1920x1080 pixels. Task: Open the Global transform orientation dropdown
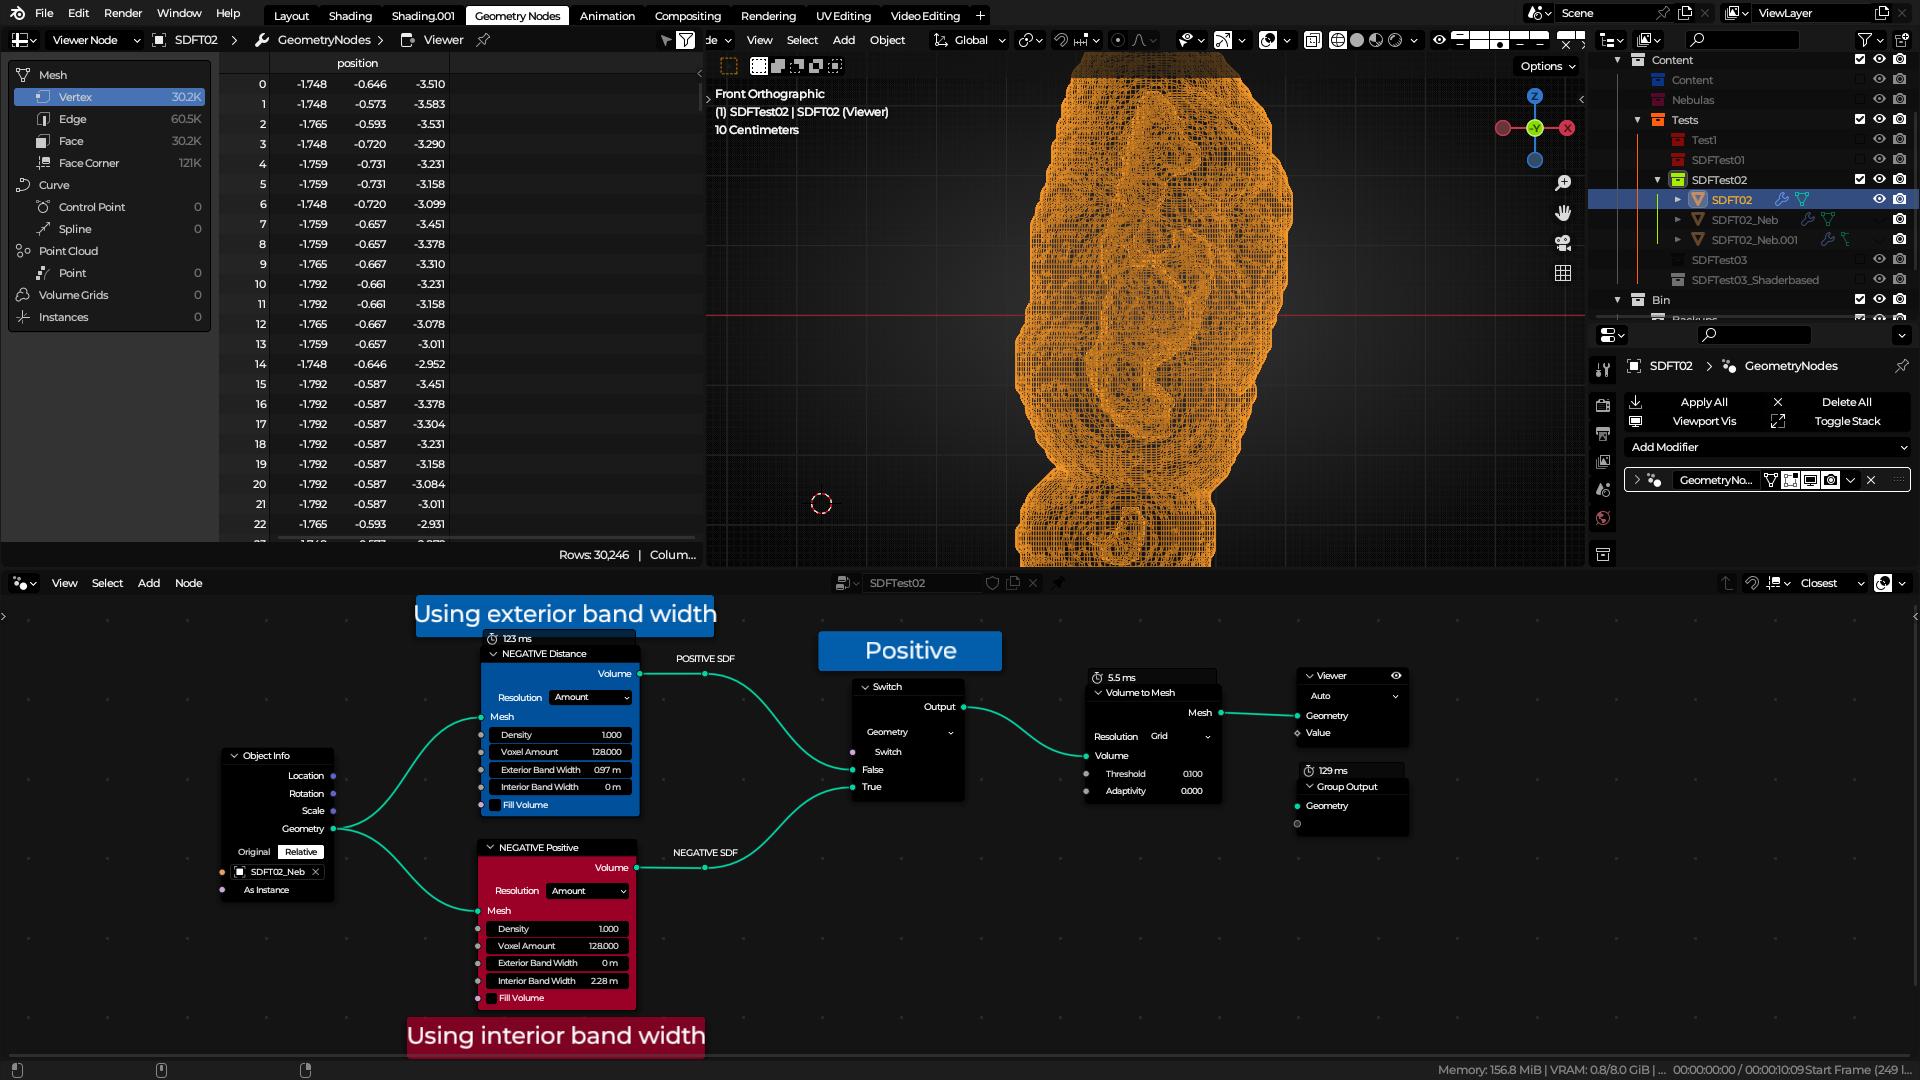pos(969,40)
